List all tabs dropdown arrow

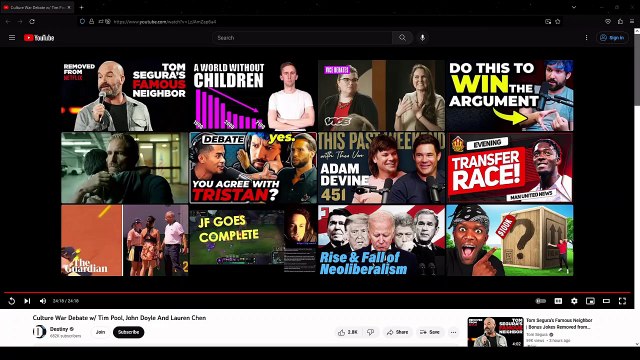[573, 7]
